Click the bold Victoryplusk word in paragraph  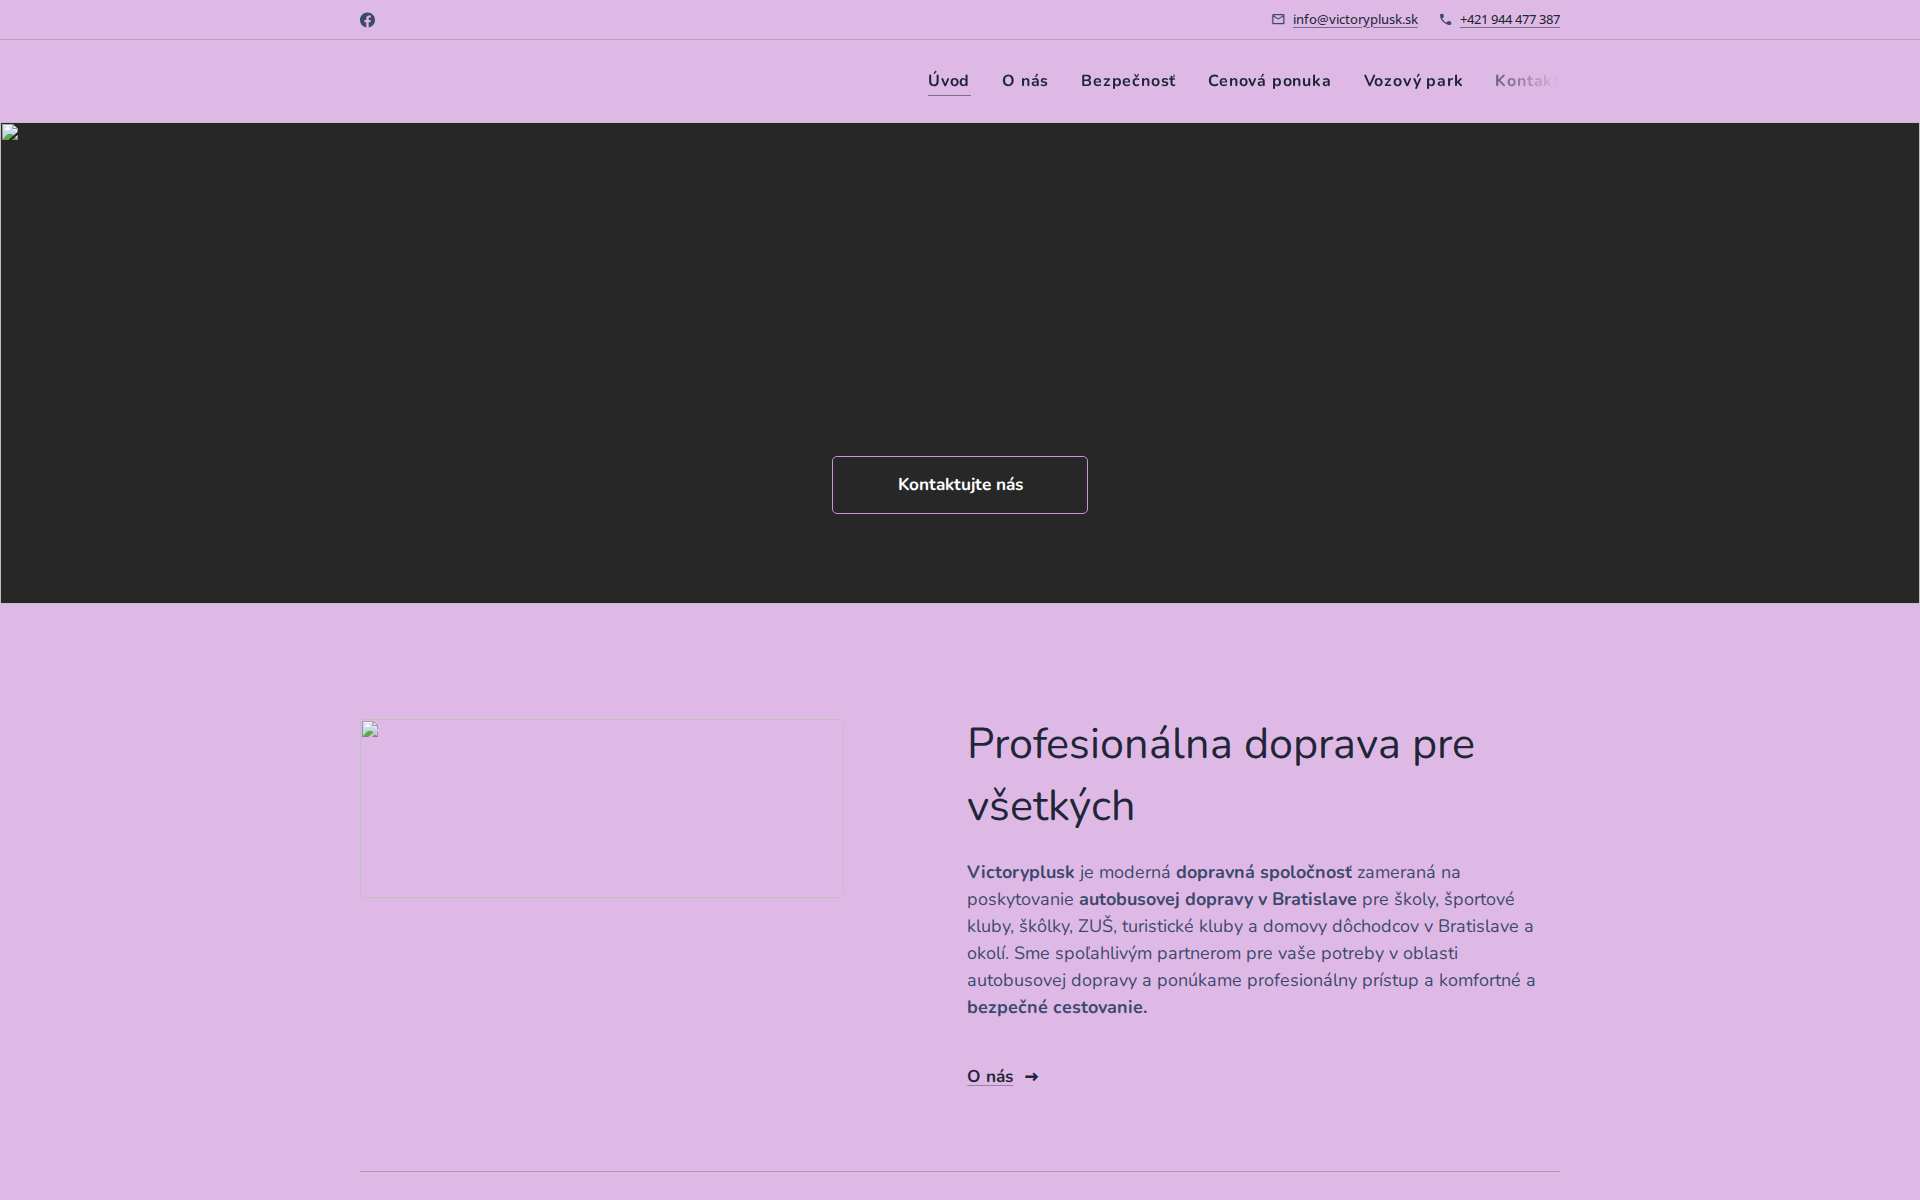pos(1020,872)
